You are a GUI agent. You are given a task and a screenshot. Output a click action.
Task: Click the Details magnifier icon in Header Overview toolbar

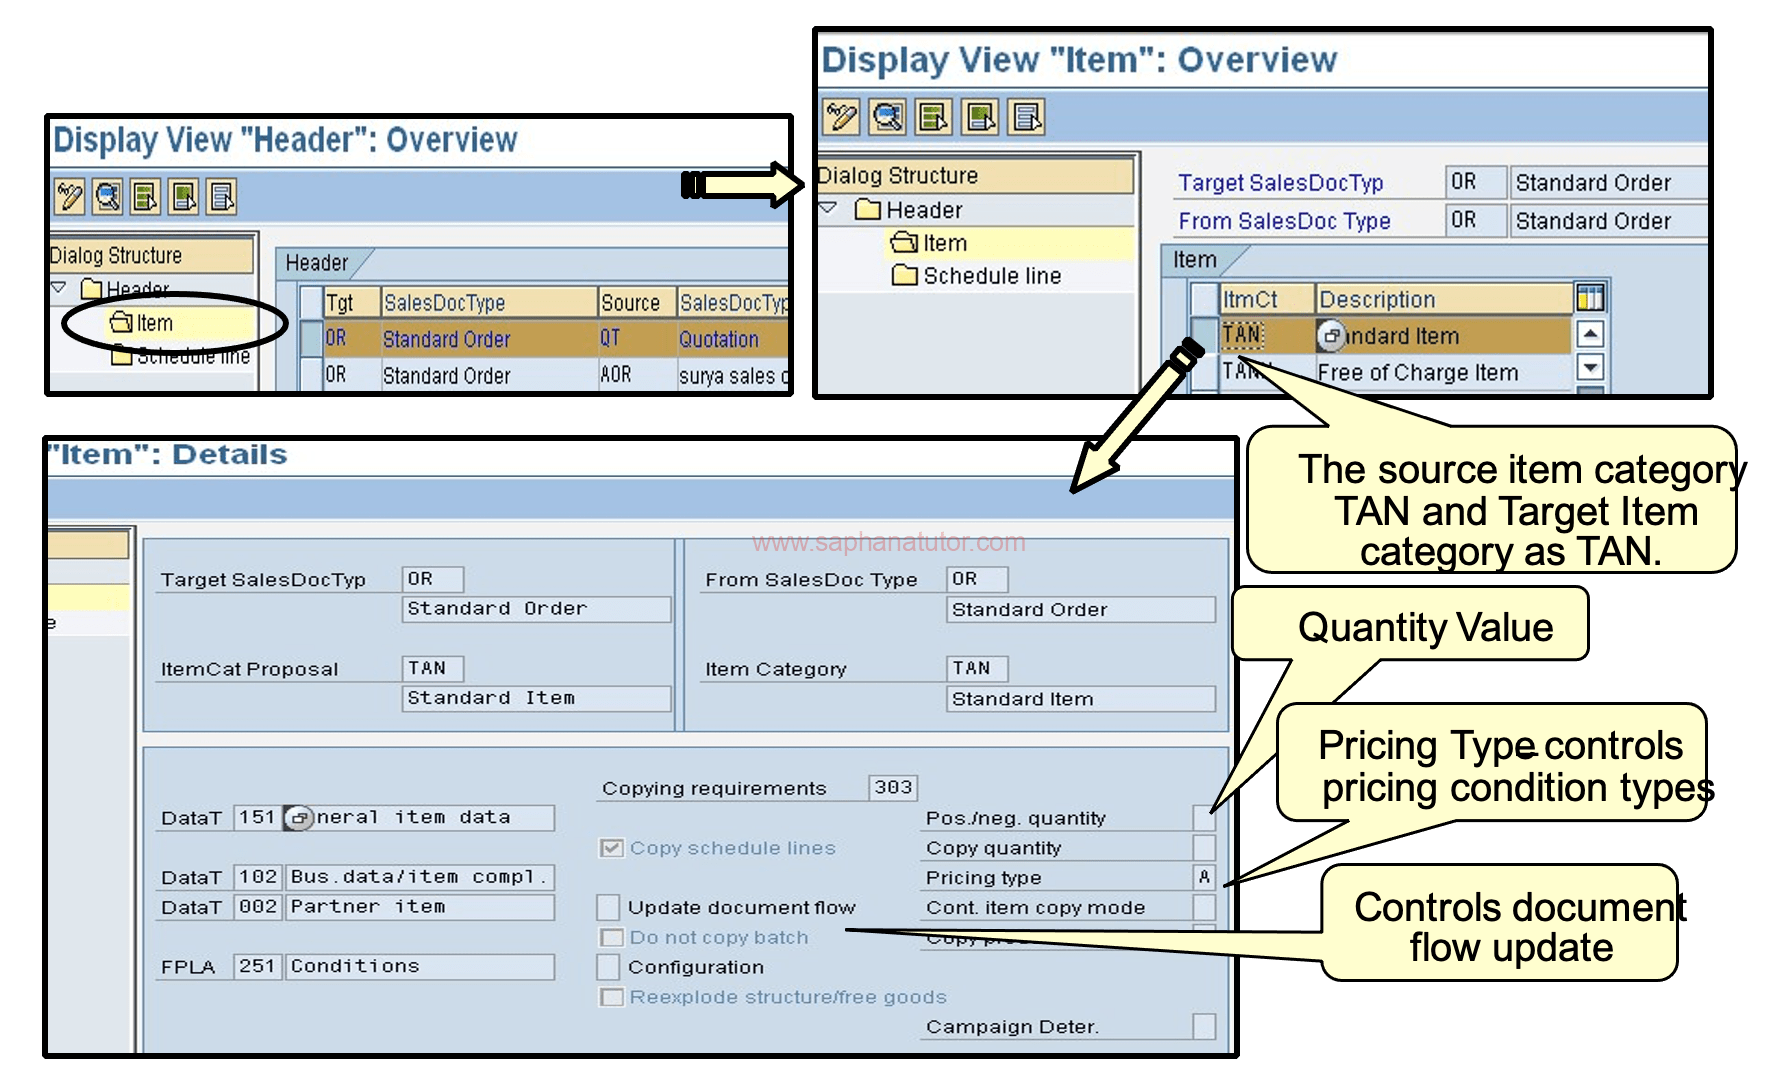click(x=108, y=196)
